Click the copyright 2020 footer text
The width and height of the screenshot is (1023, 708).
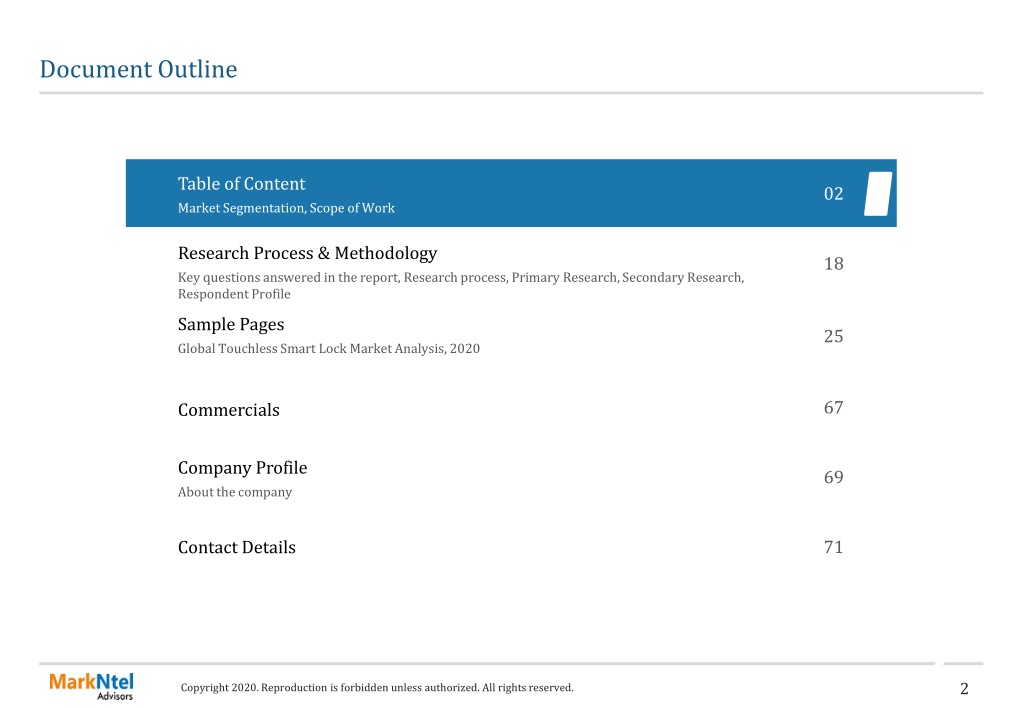pos(377,687)
